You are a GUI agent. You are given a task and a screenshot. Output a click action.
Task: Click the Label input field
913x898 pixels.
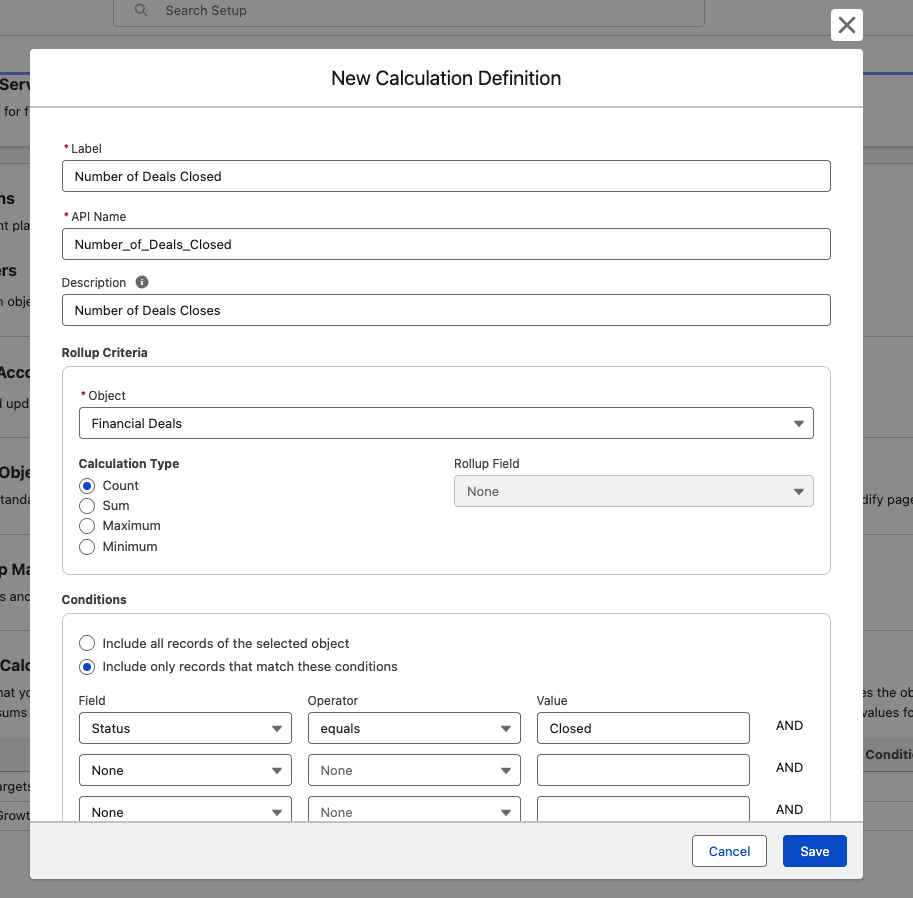446,176
